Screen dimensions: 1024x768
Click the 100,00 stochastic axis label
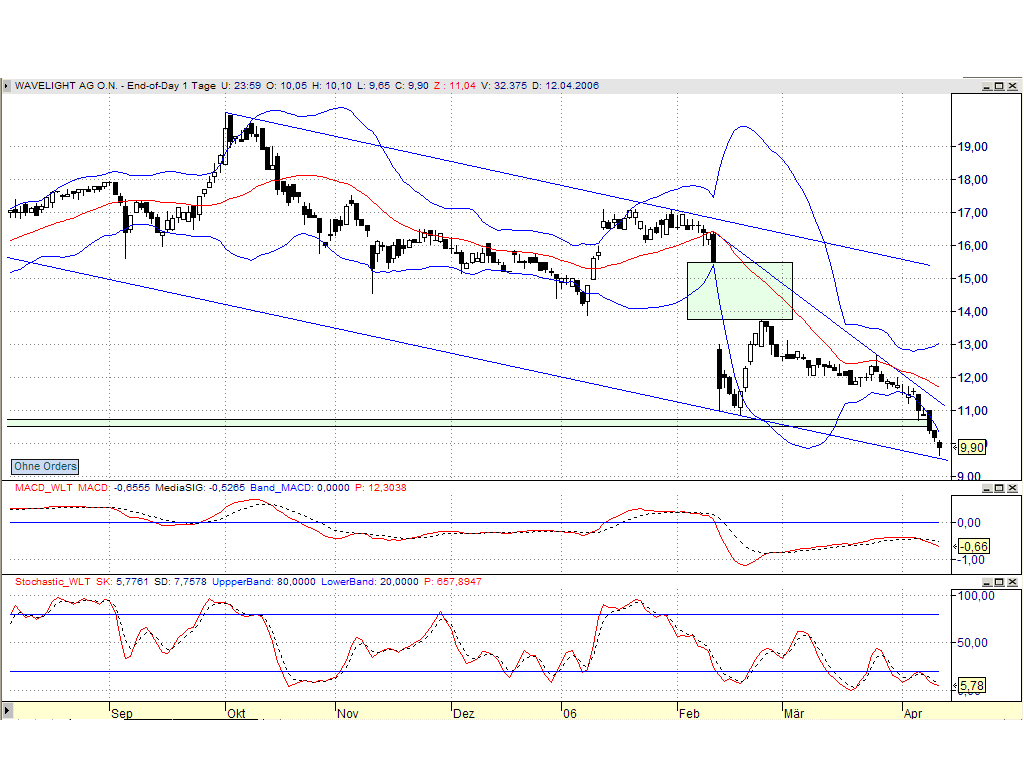coord(976,596)
